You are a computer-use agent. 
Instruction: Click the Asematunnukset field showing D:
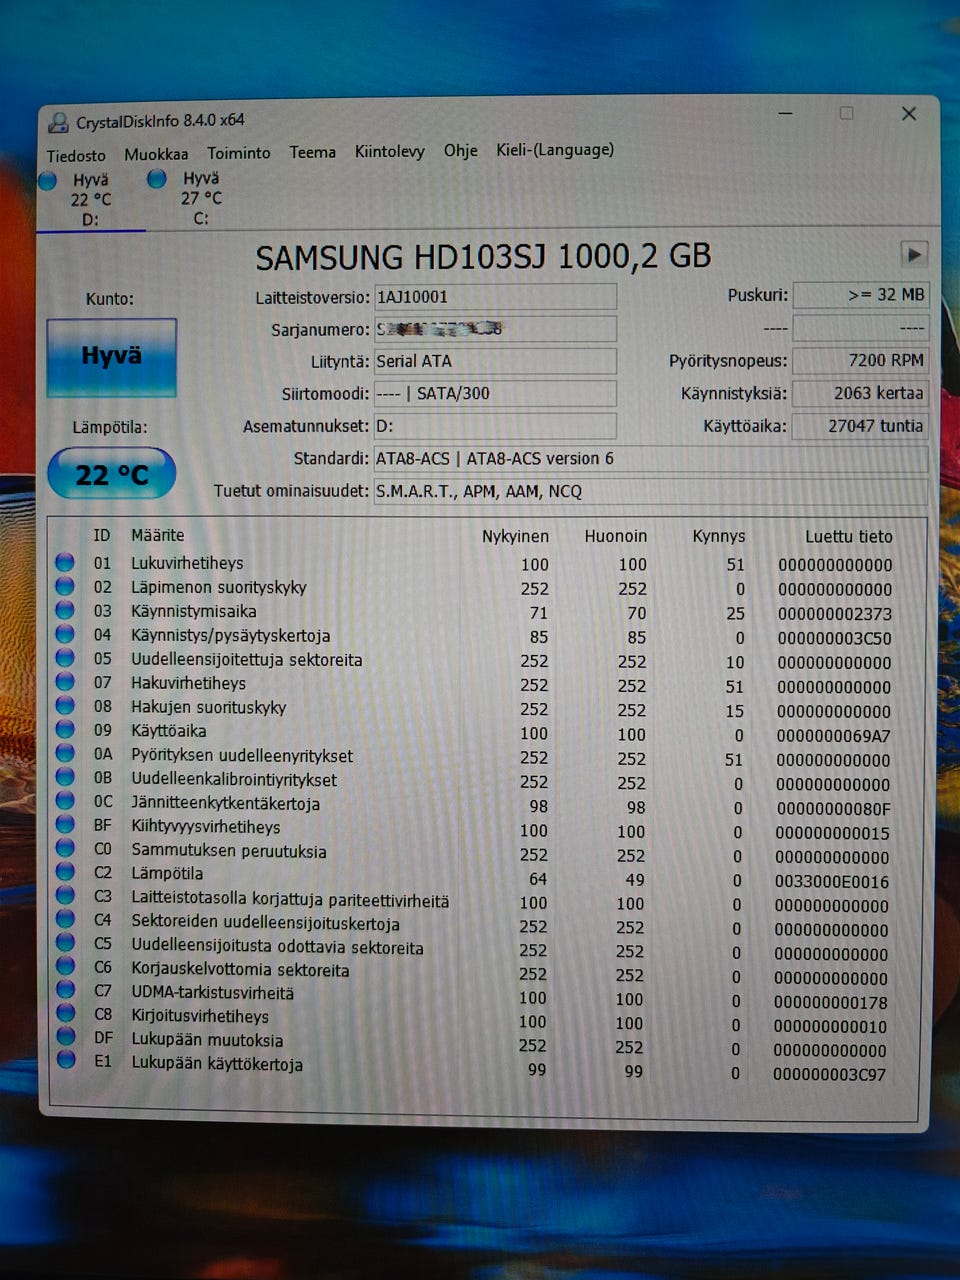point(495,426)
